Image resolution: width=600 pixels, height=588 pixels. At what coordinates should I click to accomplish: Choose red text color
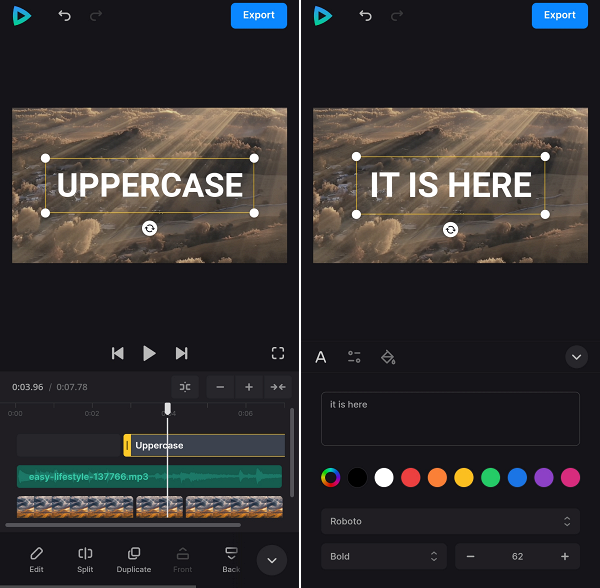[x=411, y=477]
